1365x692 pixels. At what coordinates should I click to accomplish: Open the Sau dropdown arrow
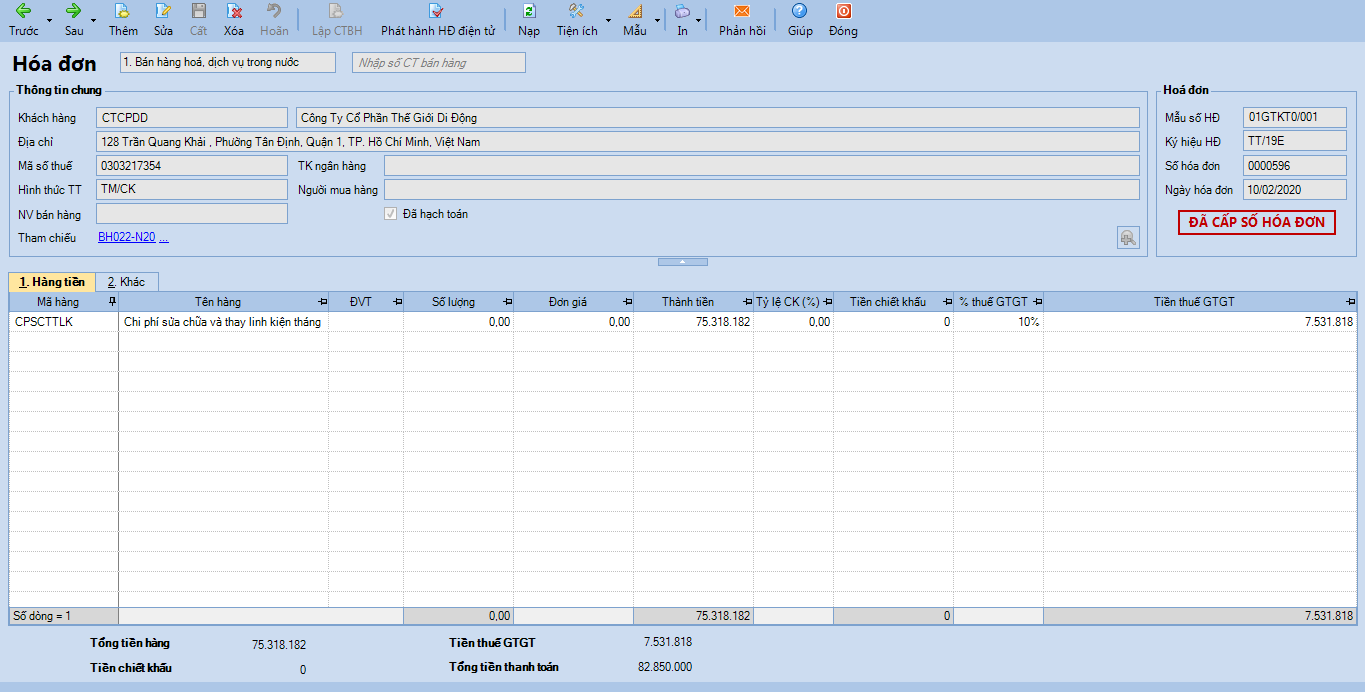[x=93, y=20]
